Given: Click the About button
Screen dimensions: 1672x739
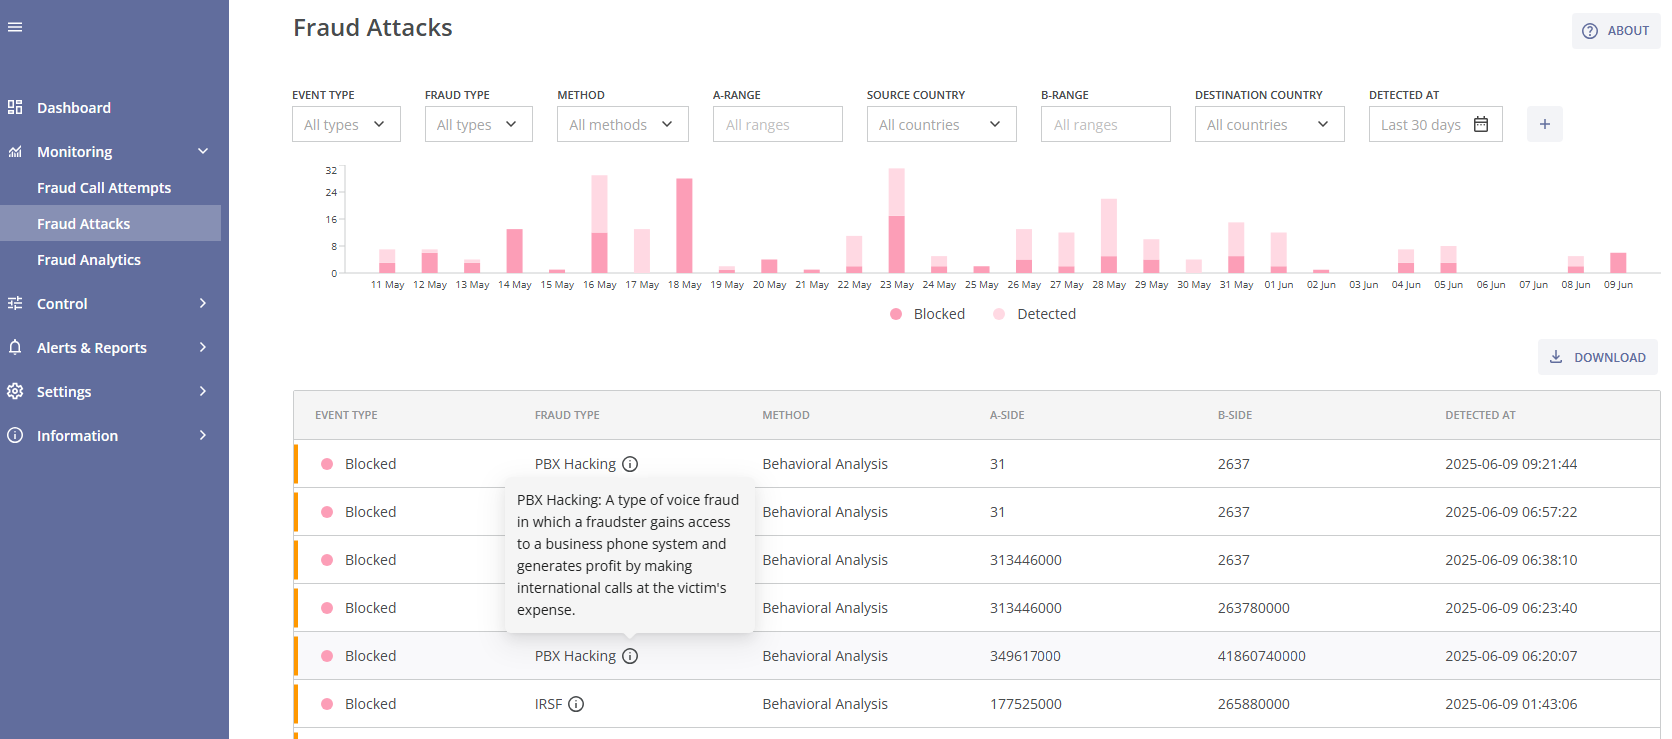Looking at the screenshot, I should click(x=1615, y=31).
